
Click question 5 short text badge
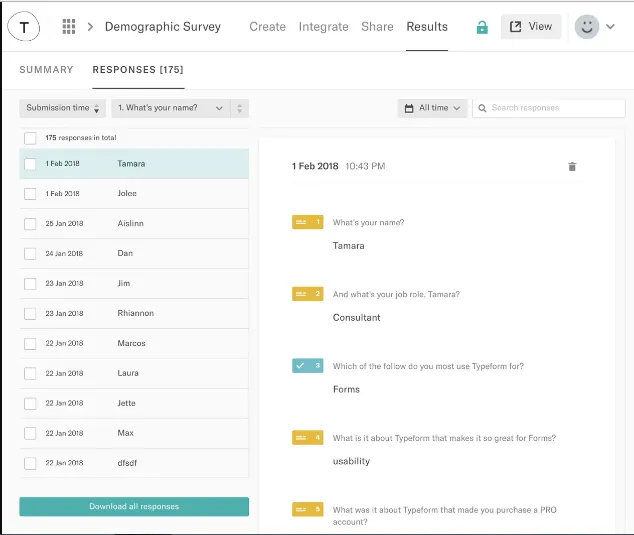click(x=307, y=510)
